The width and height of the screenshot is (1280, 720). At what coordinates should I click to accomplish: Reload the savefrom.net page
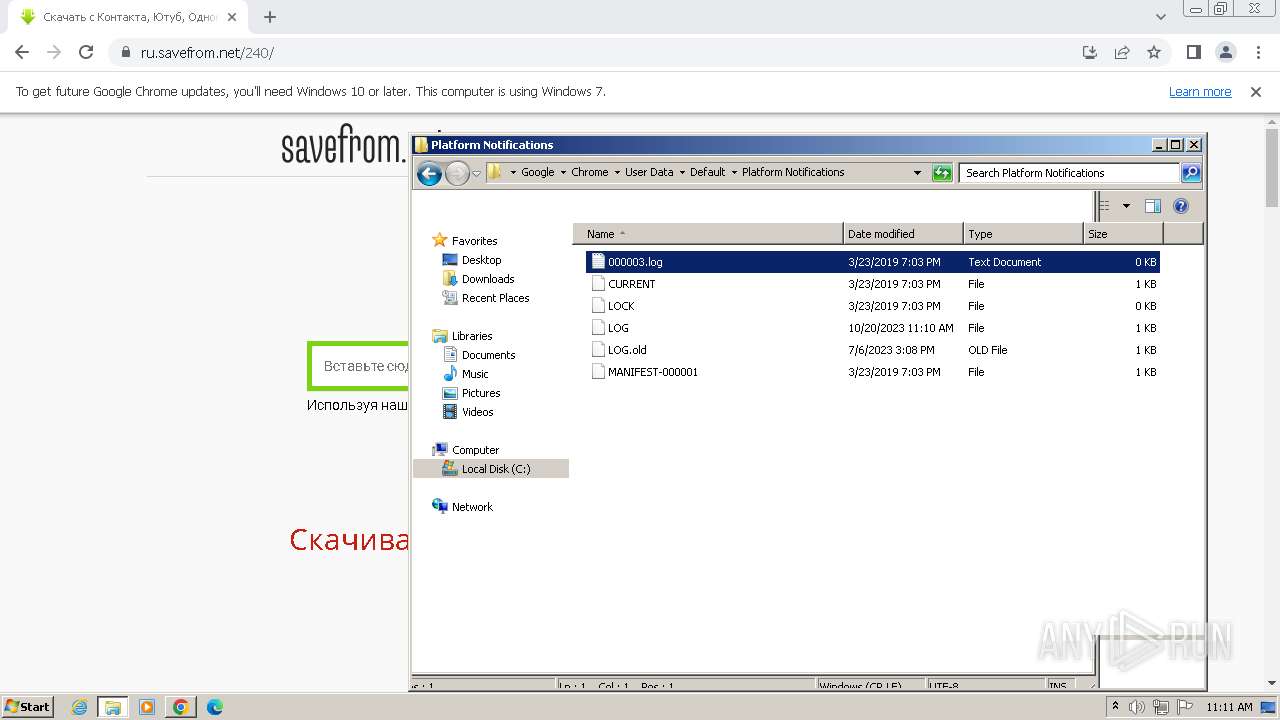[86, 52]
